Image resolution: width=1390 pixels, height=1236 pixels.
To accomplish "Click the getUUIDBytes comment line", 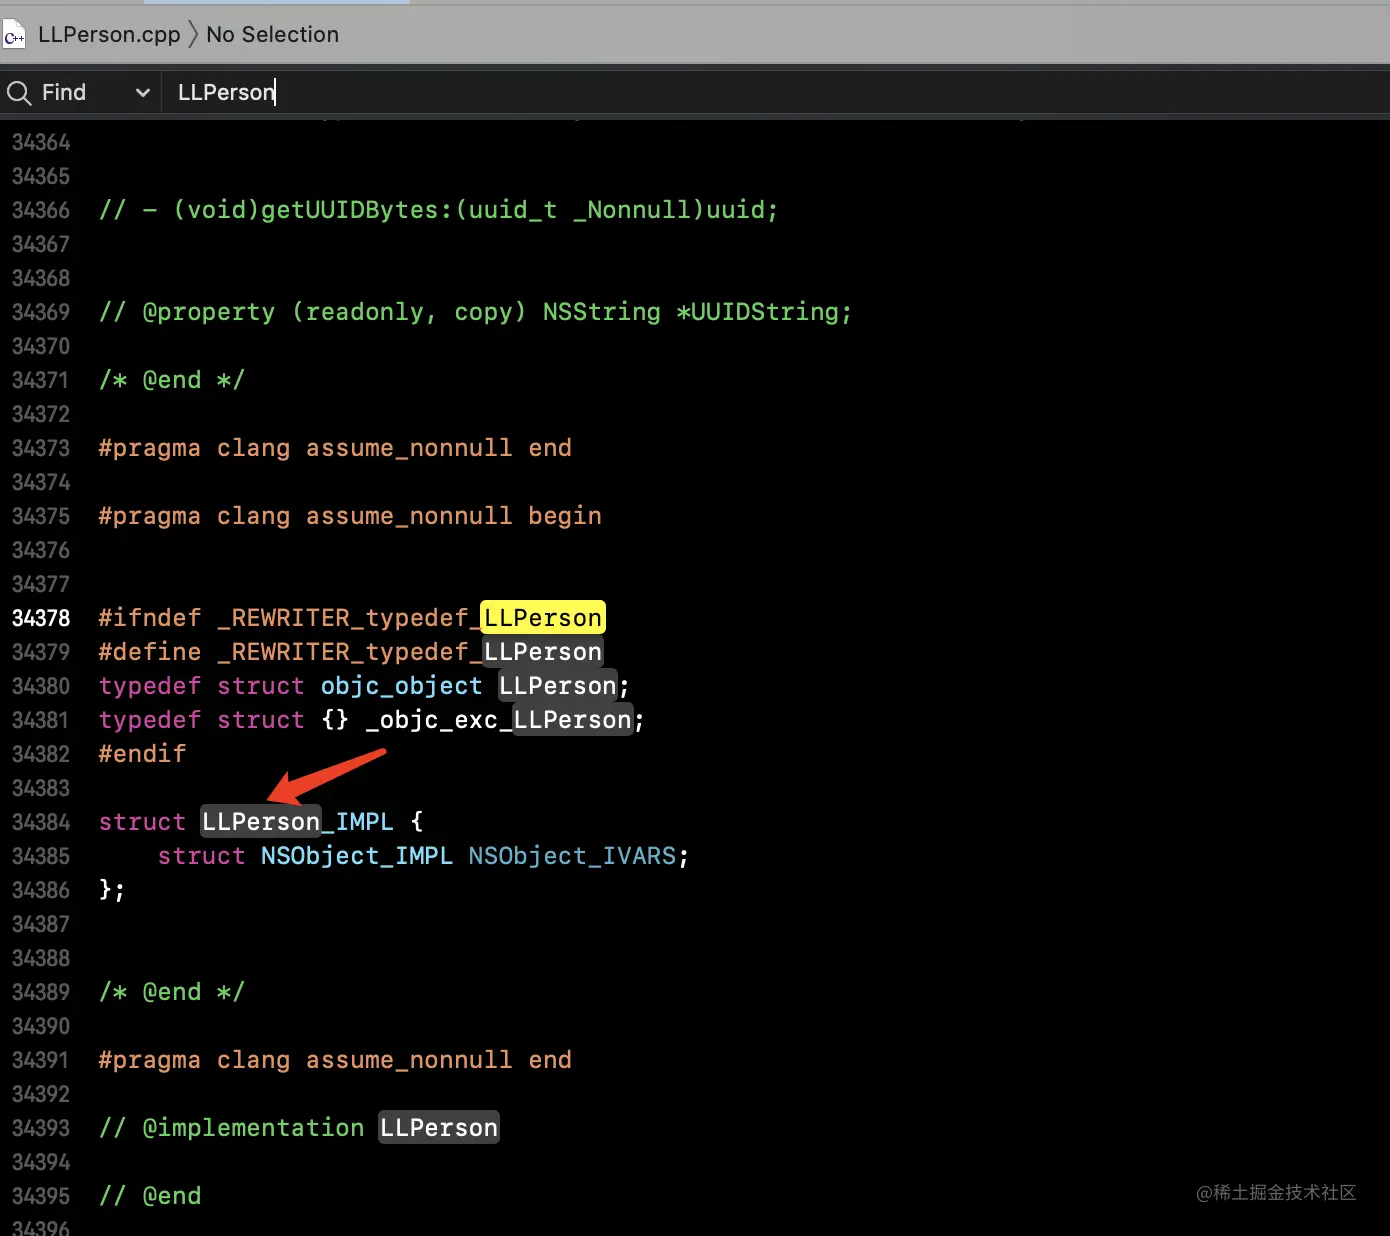I will (x=438, y=210).
